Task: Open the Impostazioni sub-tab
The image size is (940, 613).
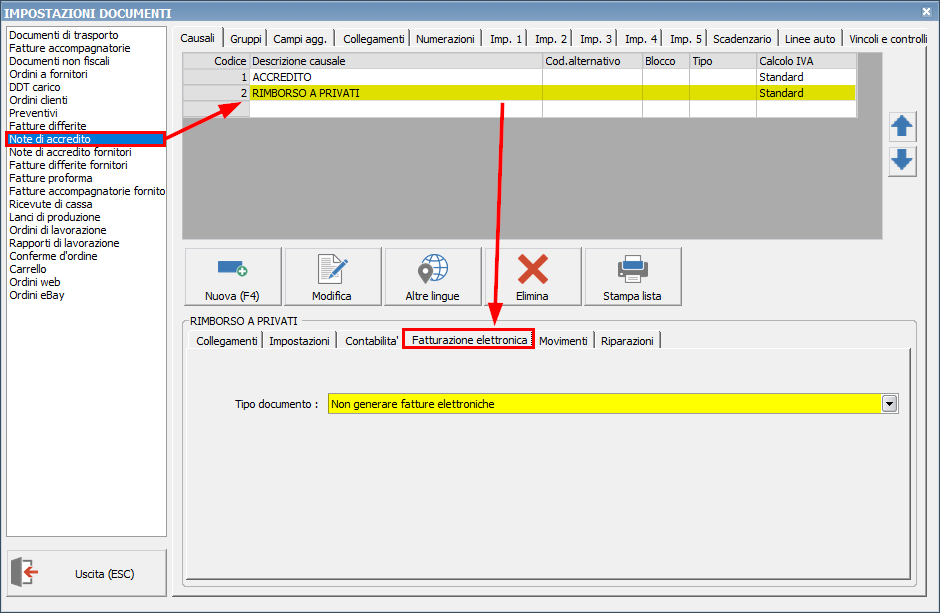Action: click(x=299, y=341)
